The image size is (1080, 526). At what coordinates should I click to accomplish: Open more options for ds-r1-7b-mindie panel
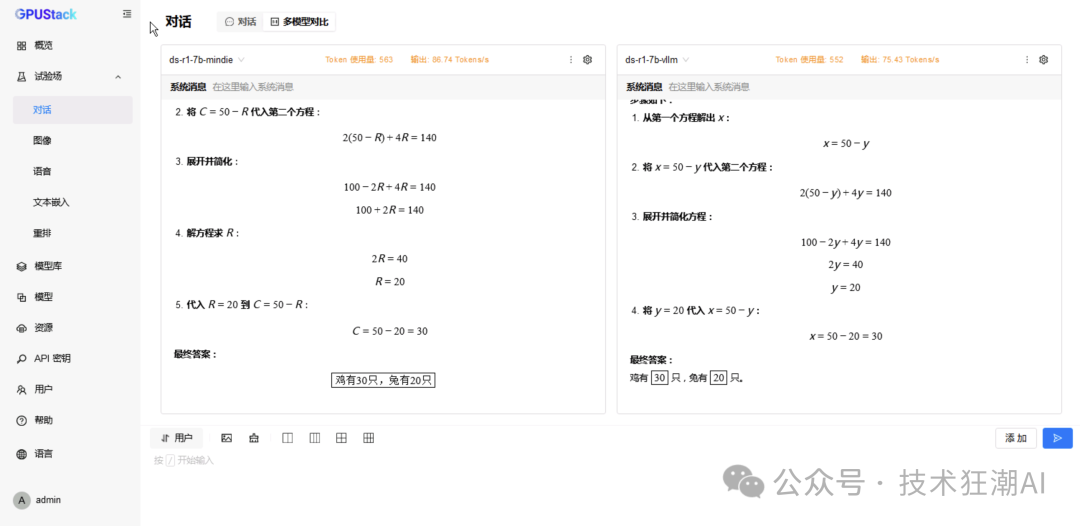[571, 60]
